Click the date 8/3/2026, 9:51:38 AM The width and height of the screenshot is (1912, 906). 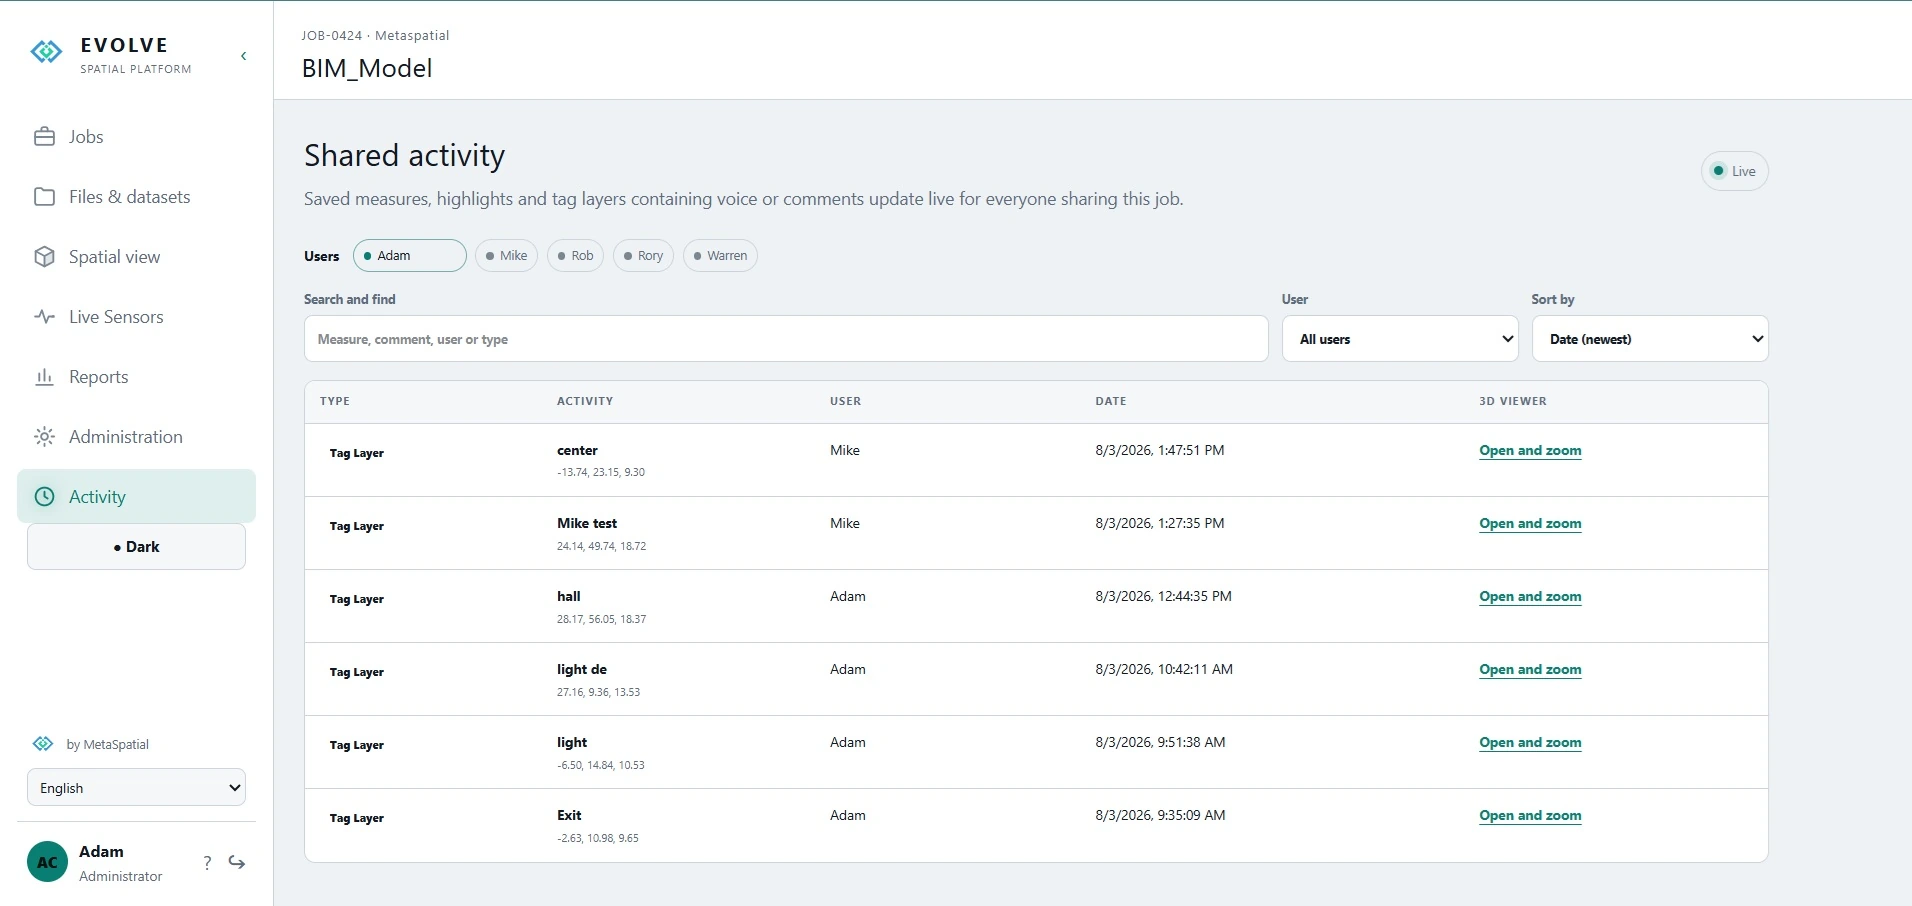click(x=1160, y=742)
